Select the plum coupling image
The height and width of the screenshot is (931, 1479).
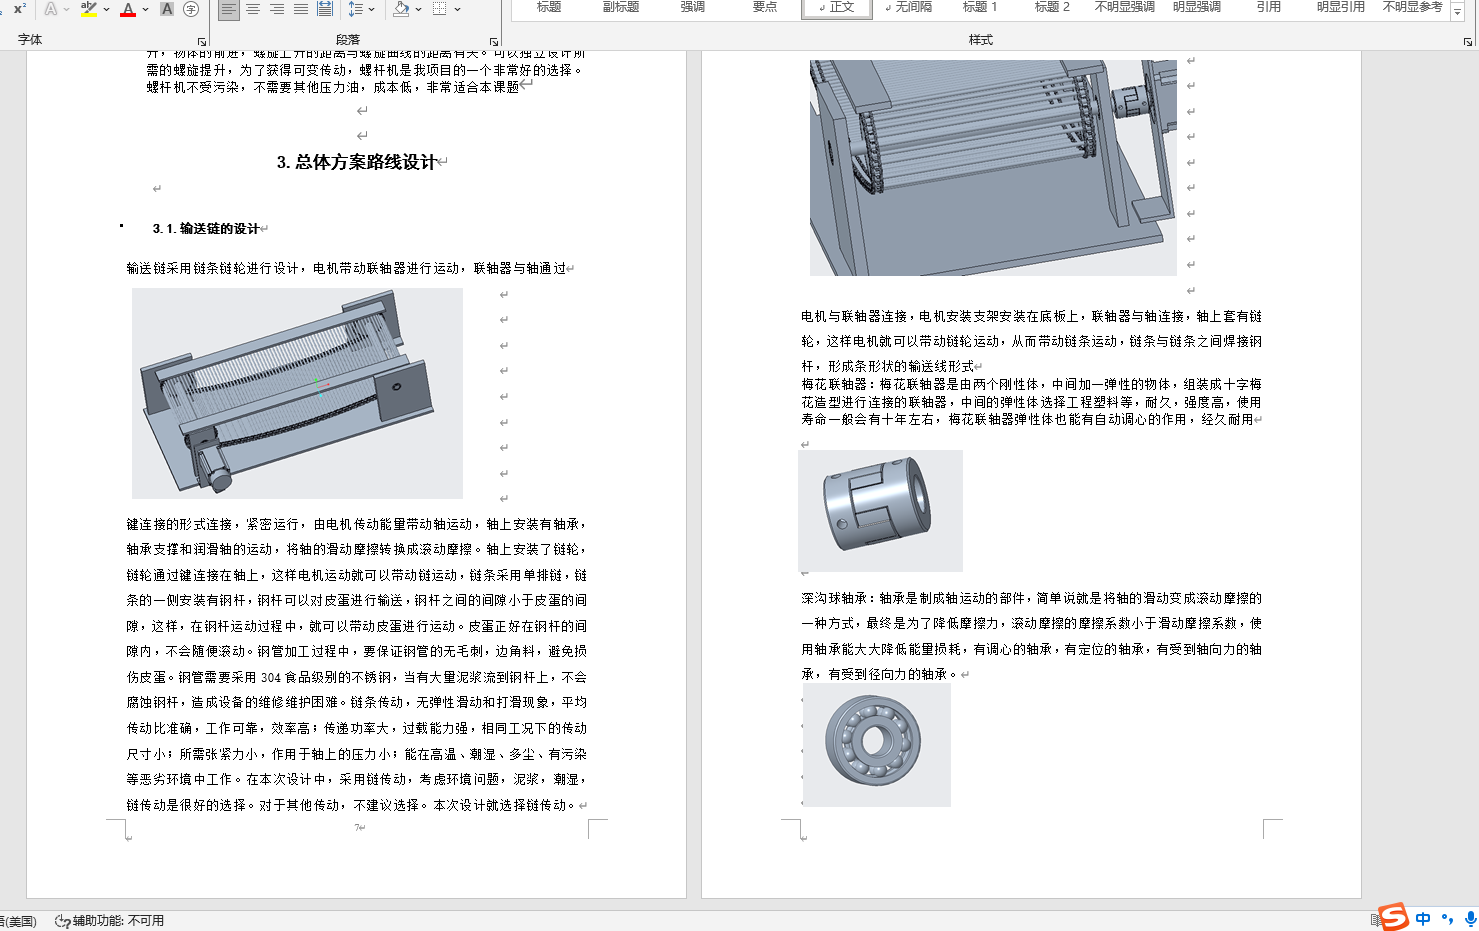click(x=880, y=511)
